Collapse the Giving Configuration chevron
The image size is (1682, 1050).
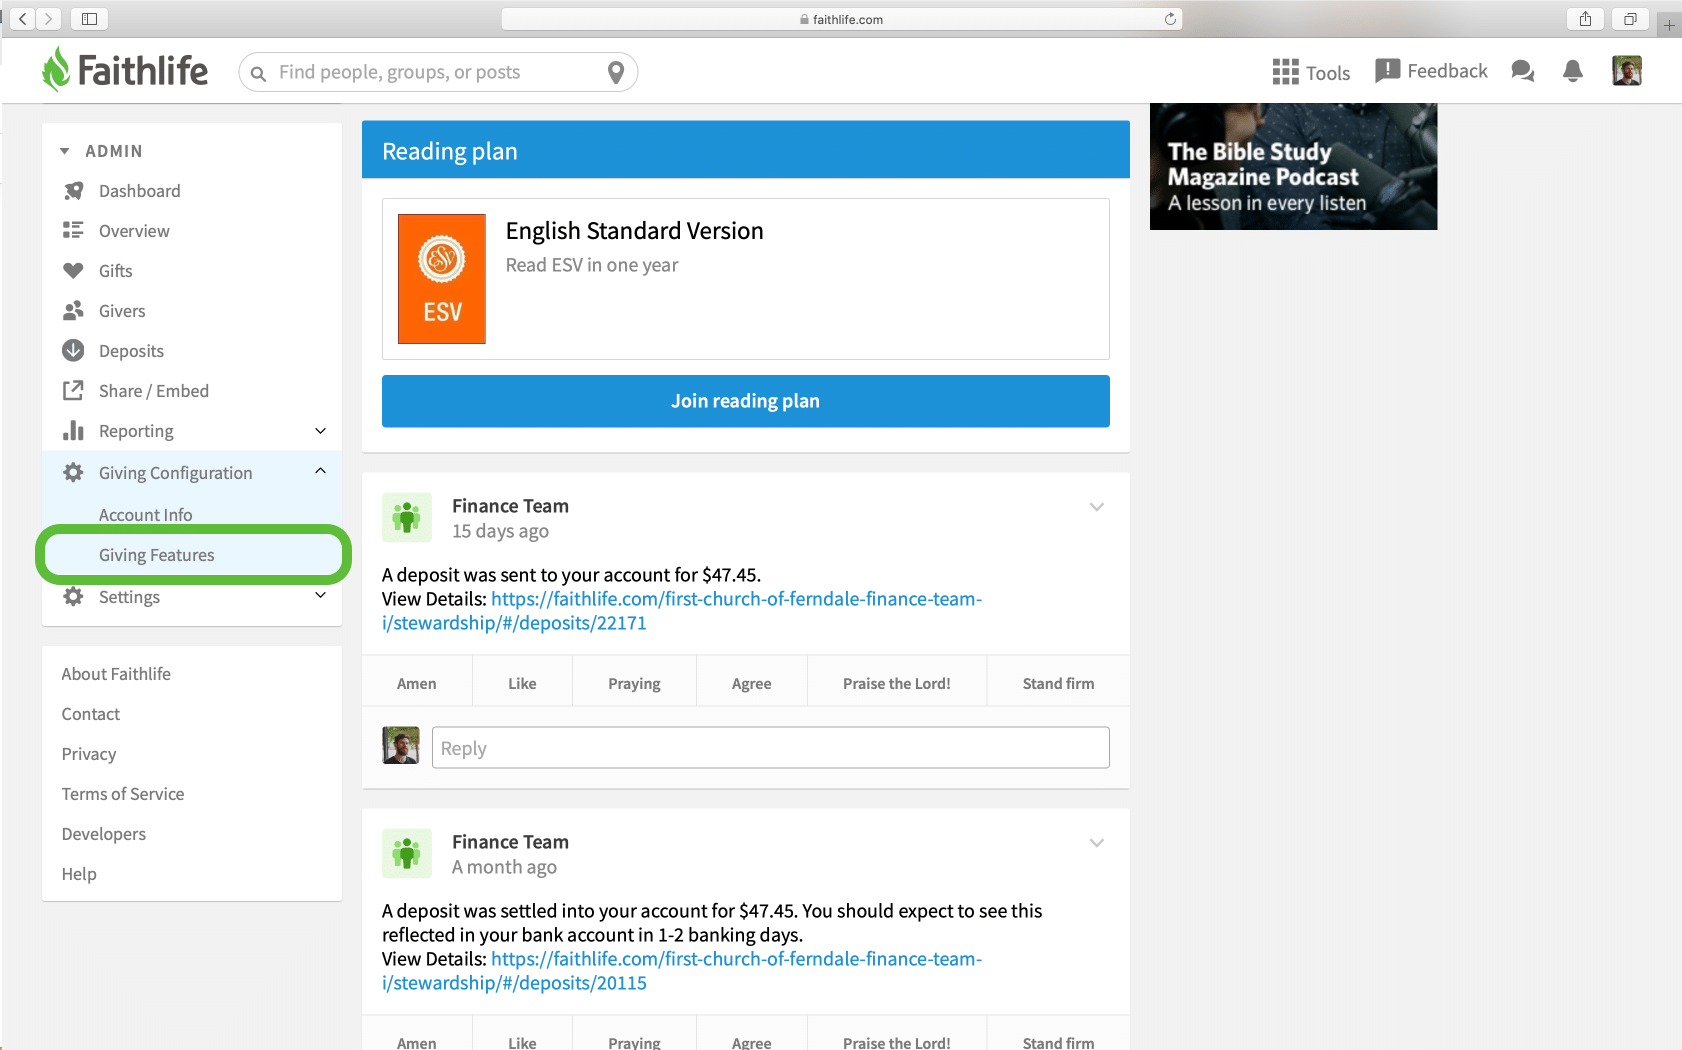(321, 471)
